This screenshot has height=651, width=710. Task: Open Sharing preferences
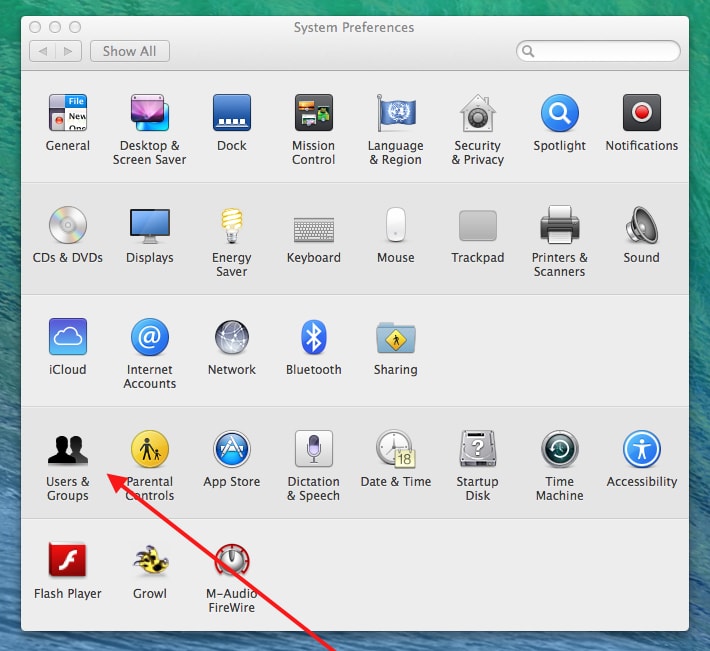point(396,337)
